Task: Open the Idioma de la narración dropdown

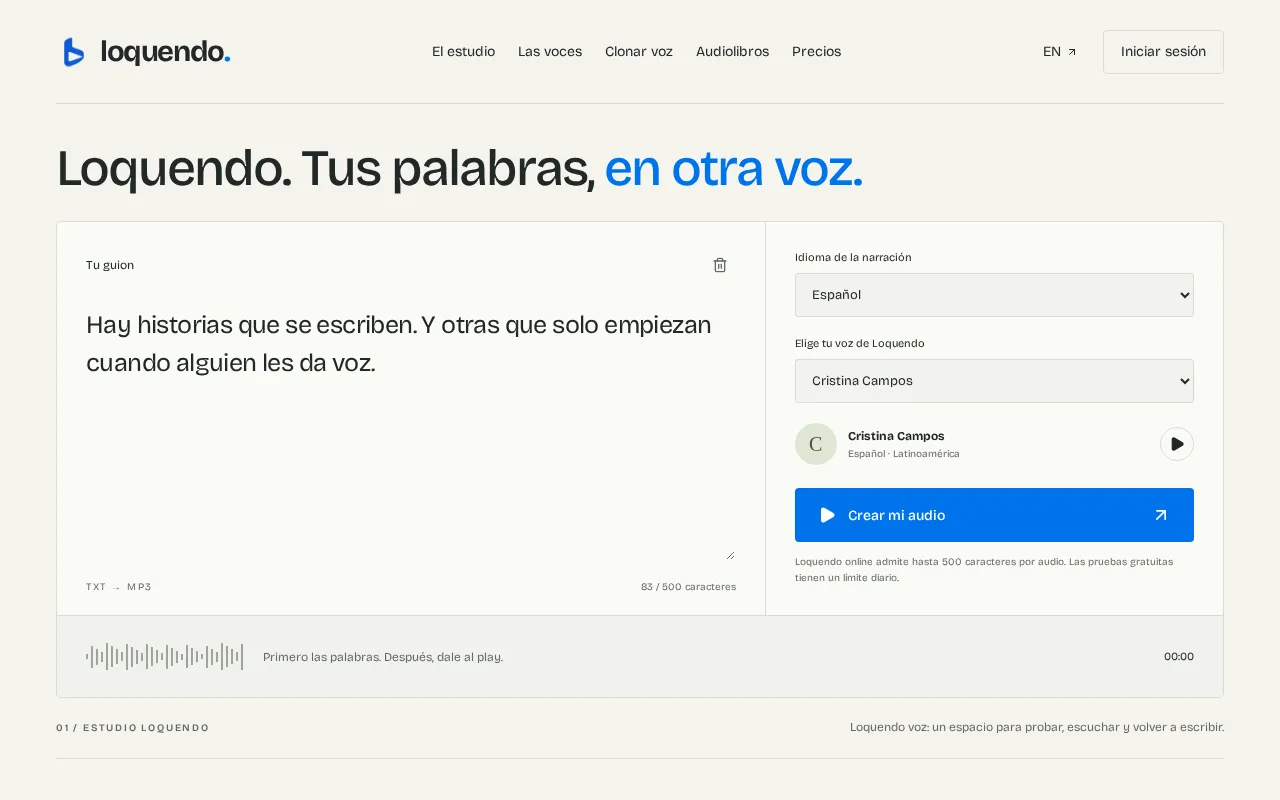Action: tap(994, 295)
